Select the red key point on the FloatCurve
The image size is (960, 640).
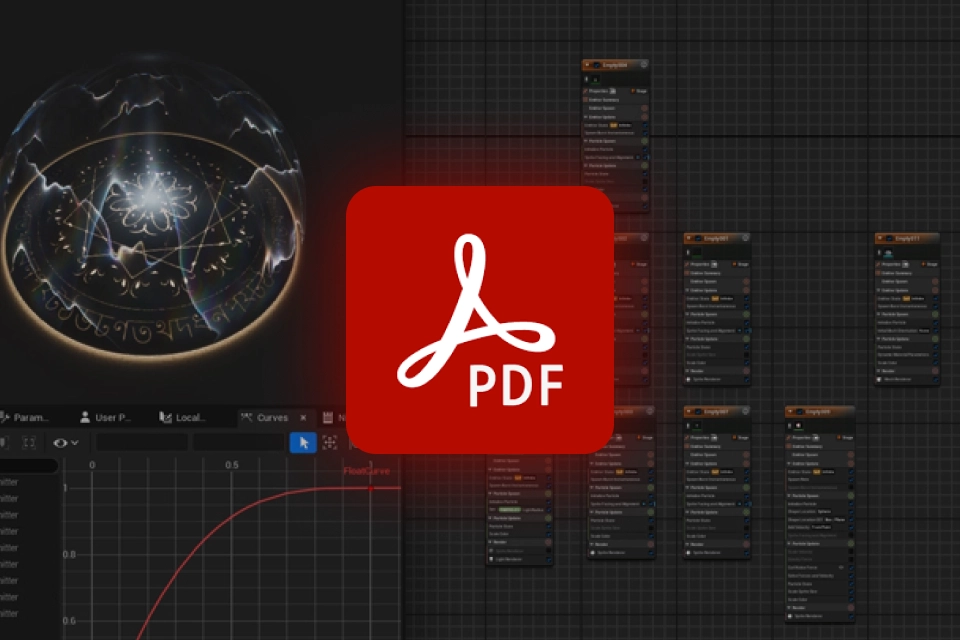(371, 488)
